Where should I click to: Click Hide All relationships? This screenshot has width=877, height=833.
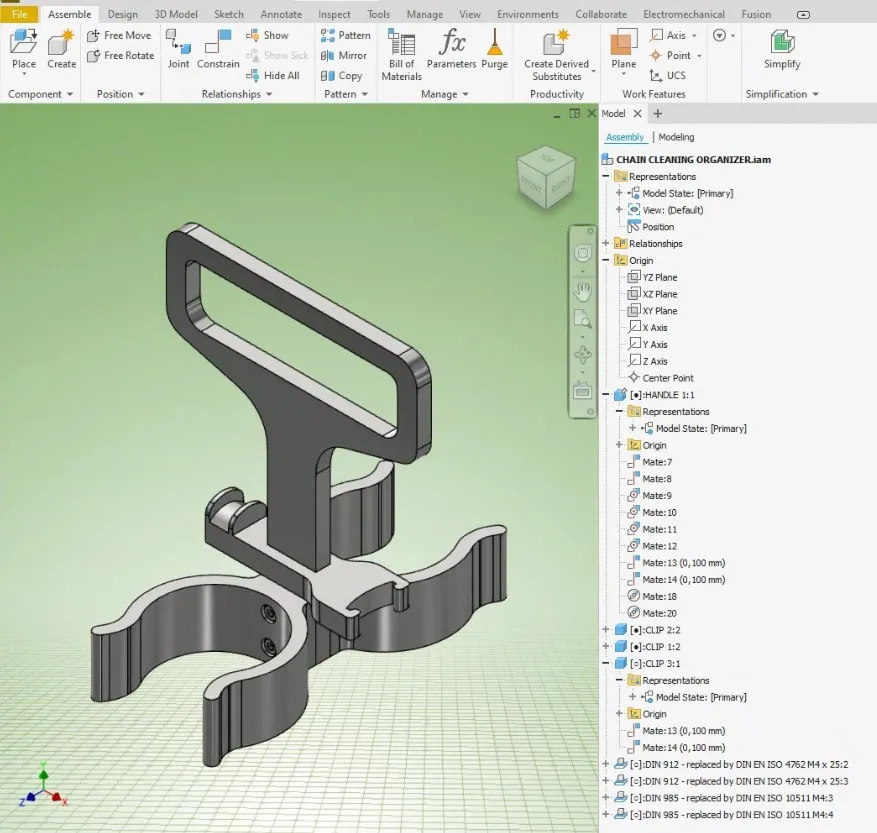[272, 76]
